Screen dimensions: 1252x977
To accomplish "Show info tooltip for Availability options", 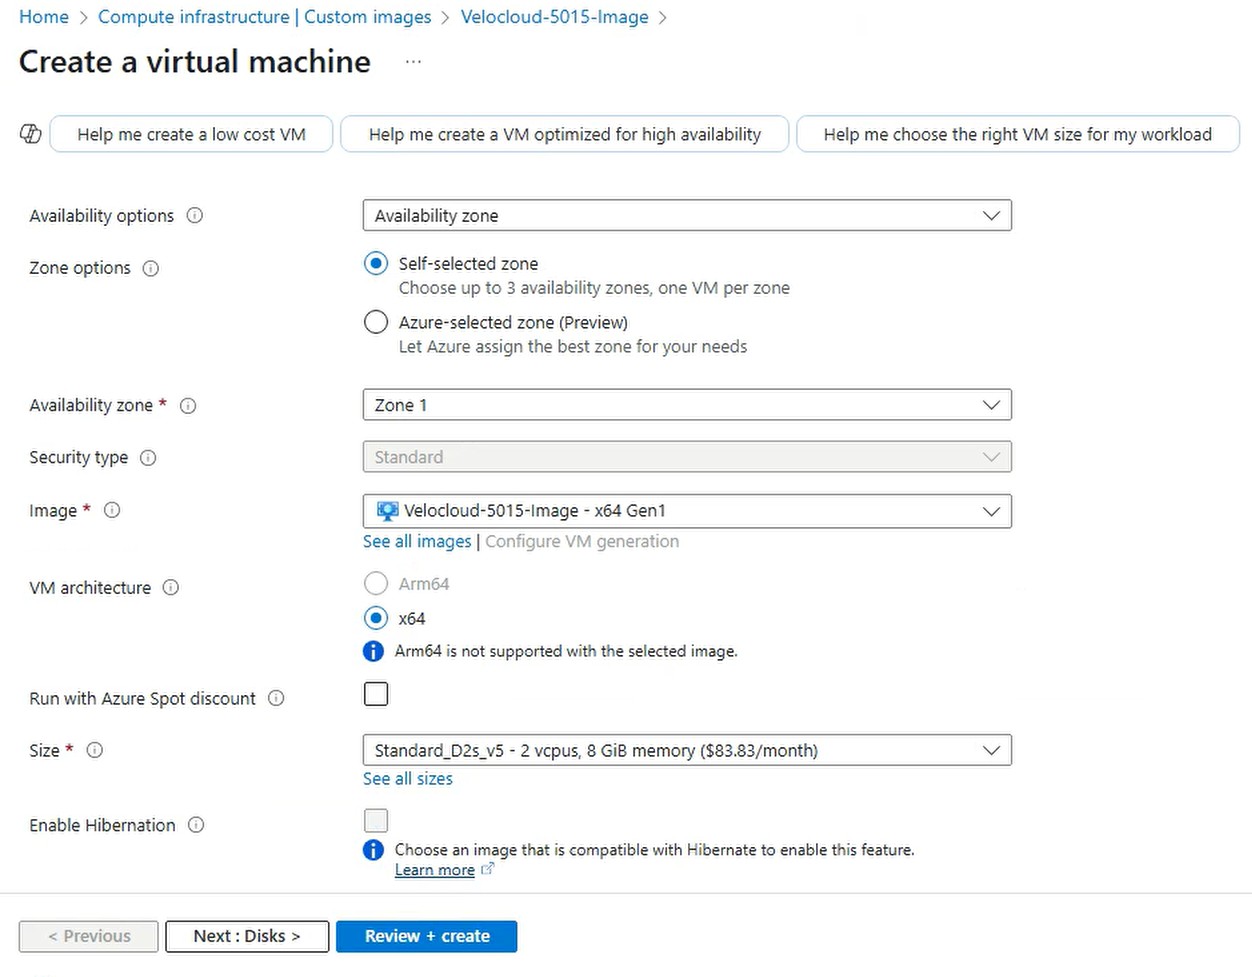I will (195, 216).
